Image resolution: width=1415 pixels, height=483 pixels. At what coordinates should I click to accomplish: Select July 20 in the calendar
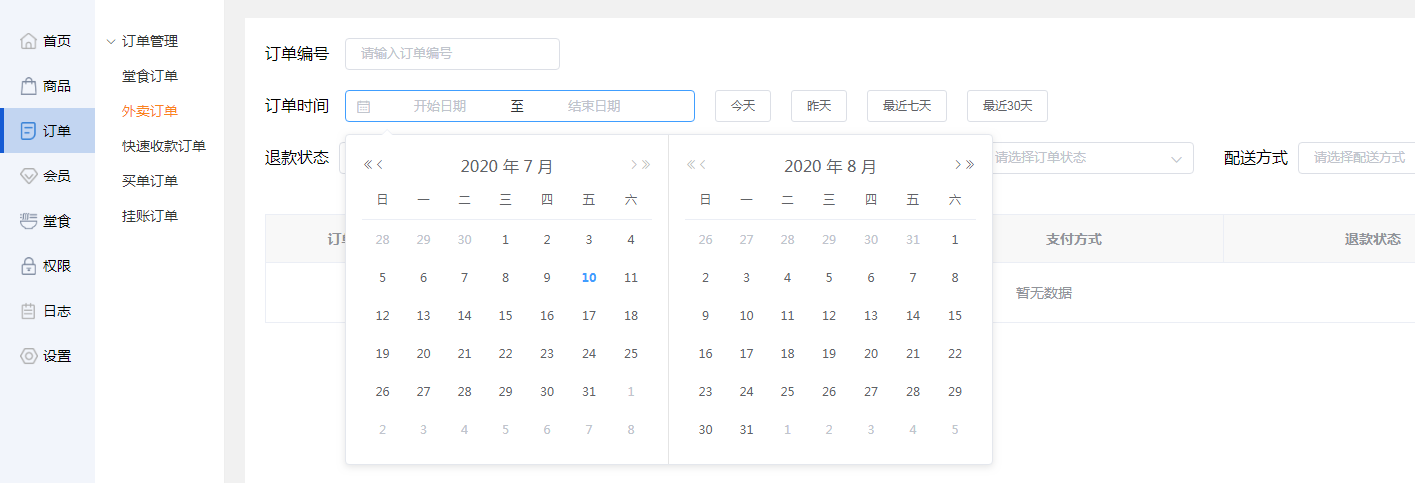423,354
